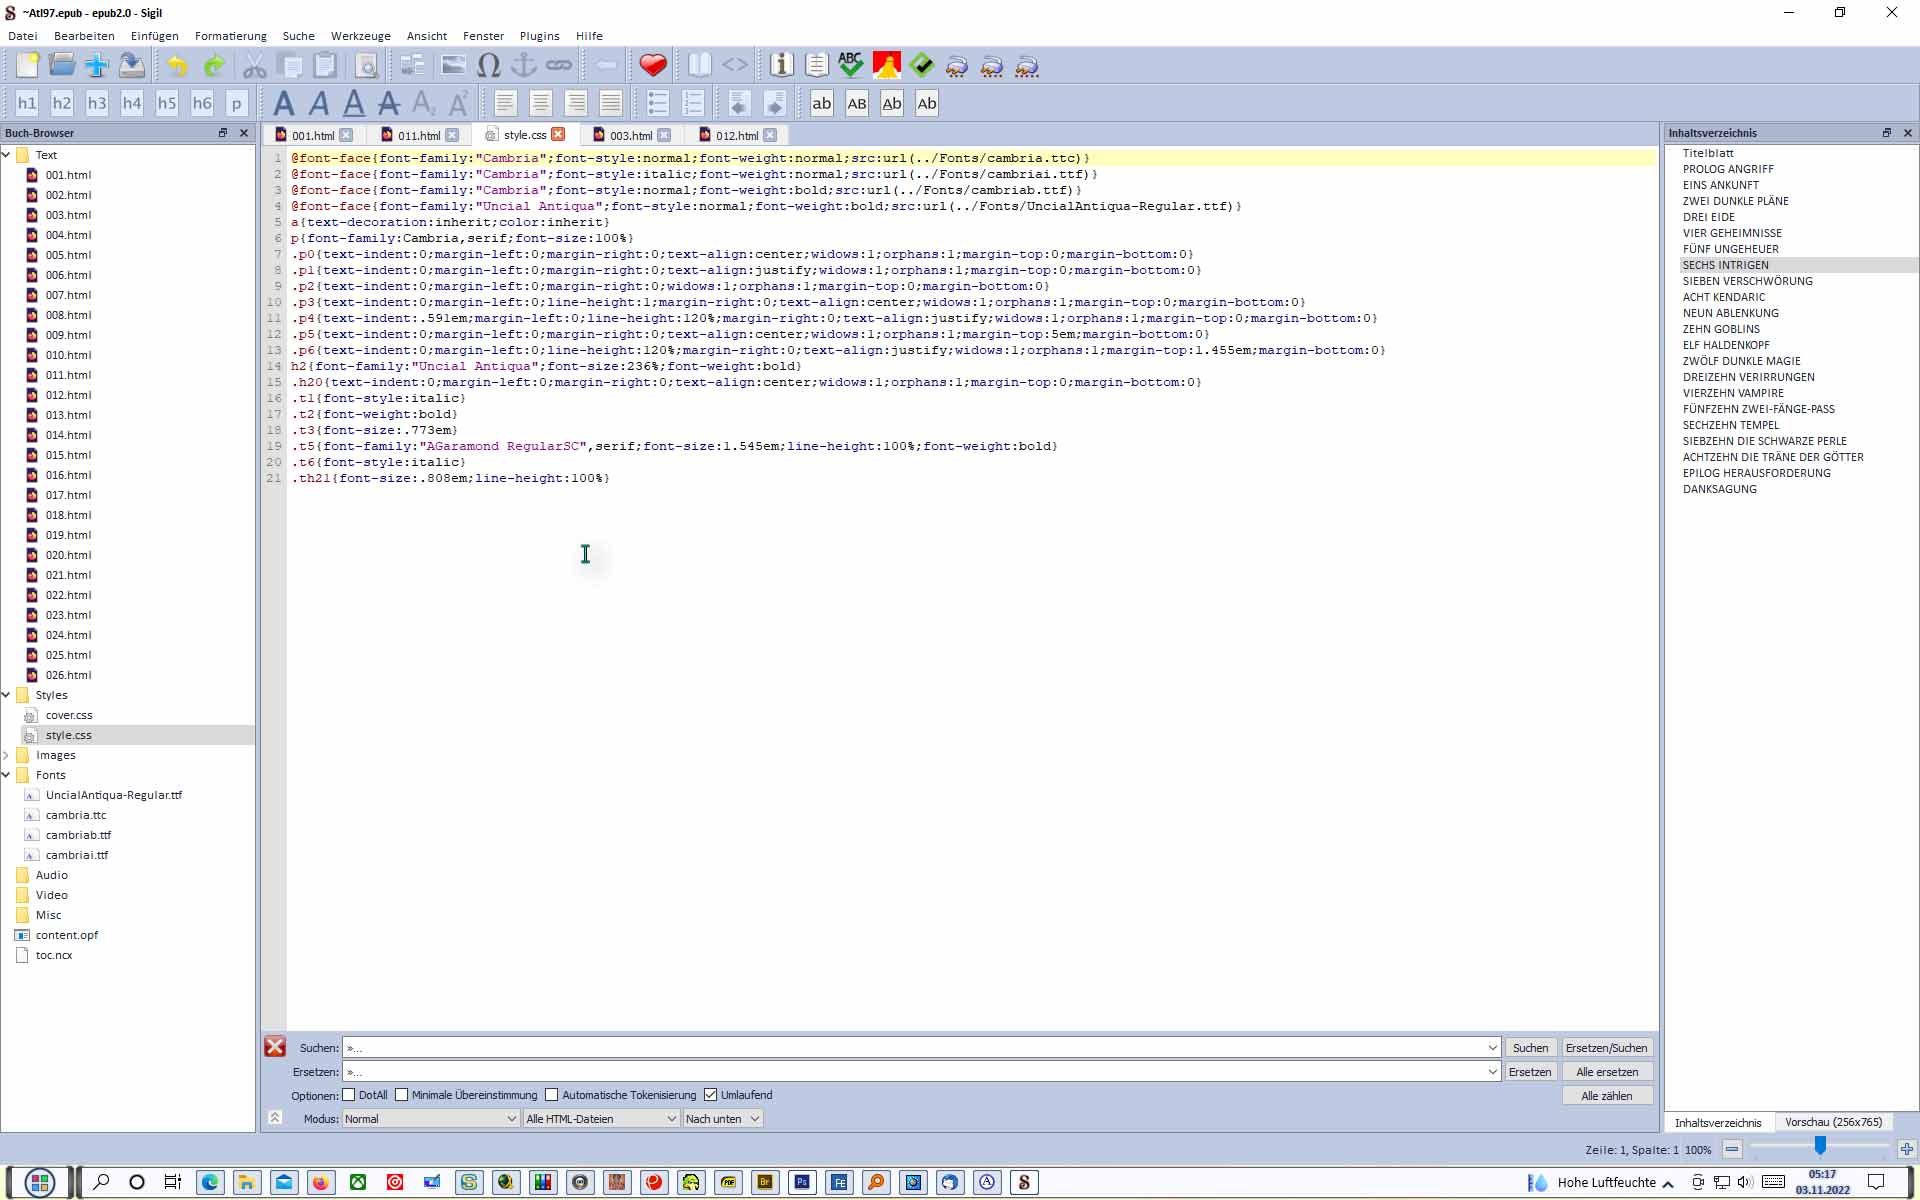
Task: Click uppercase AB case button
Action: (857, 103)
